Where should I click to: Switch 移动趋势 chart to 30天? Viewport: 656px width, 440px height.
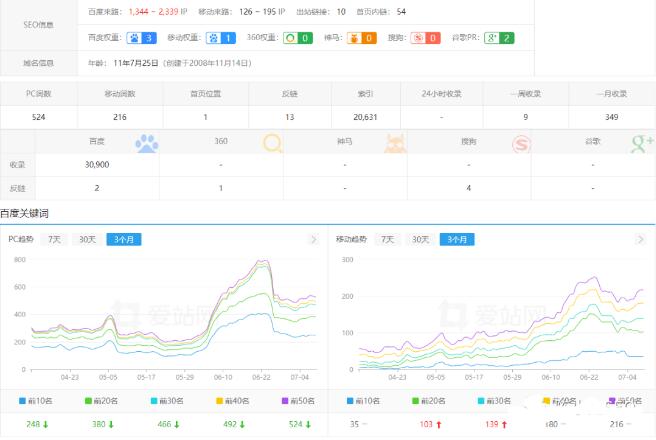click(421, 240)
